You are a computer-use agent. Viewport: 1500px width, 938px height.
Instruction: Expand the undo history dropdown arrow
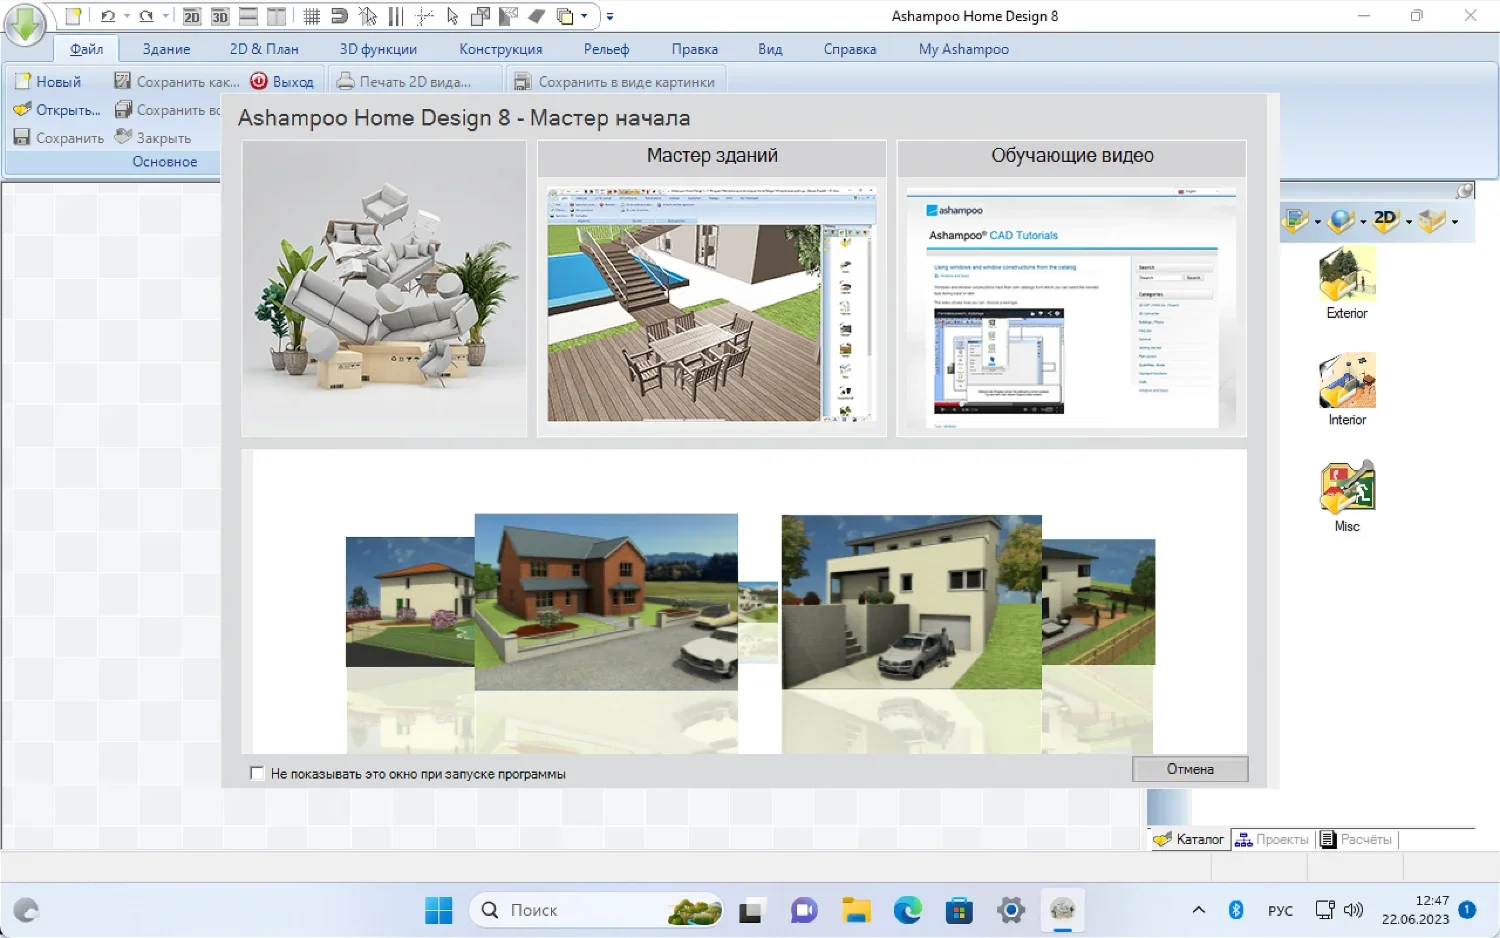[127, 16]
